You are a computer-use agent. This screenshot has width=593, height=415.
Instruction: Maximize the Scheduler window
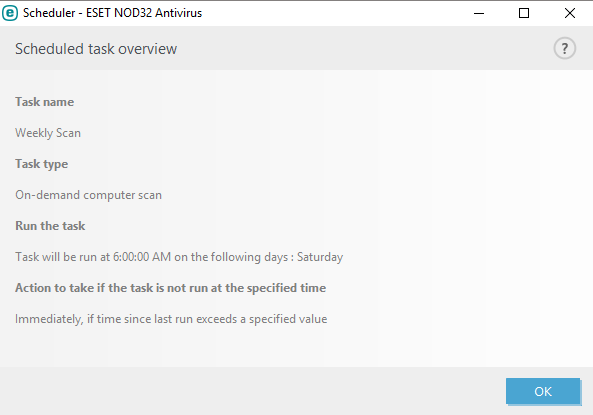coord(524,13)
